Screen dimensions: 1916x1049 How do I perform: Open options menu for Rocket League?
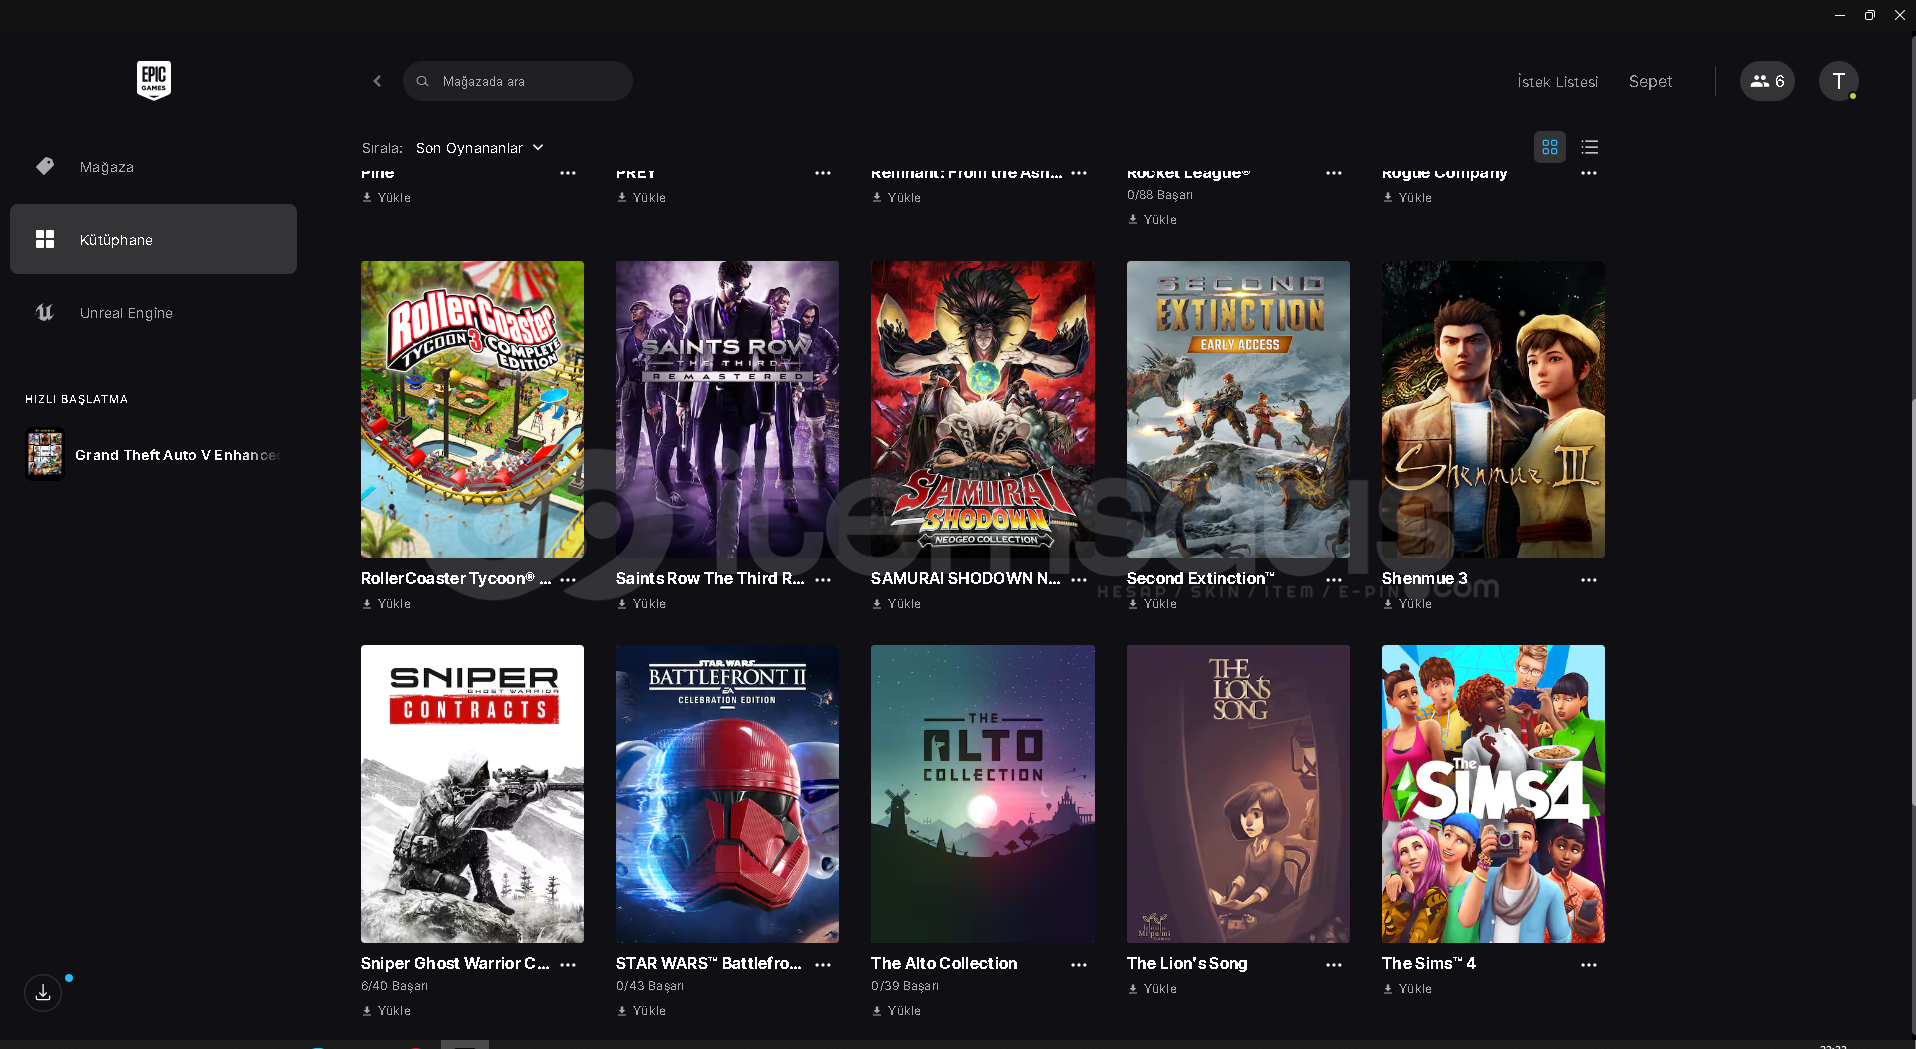coord(1334,173)
